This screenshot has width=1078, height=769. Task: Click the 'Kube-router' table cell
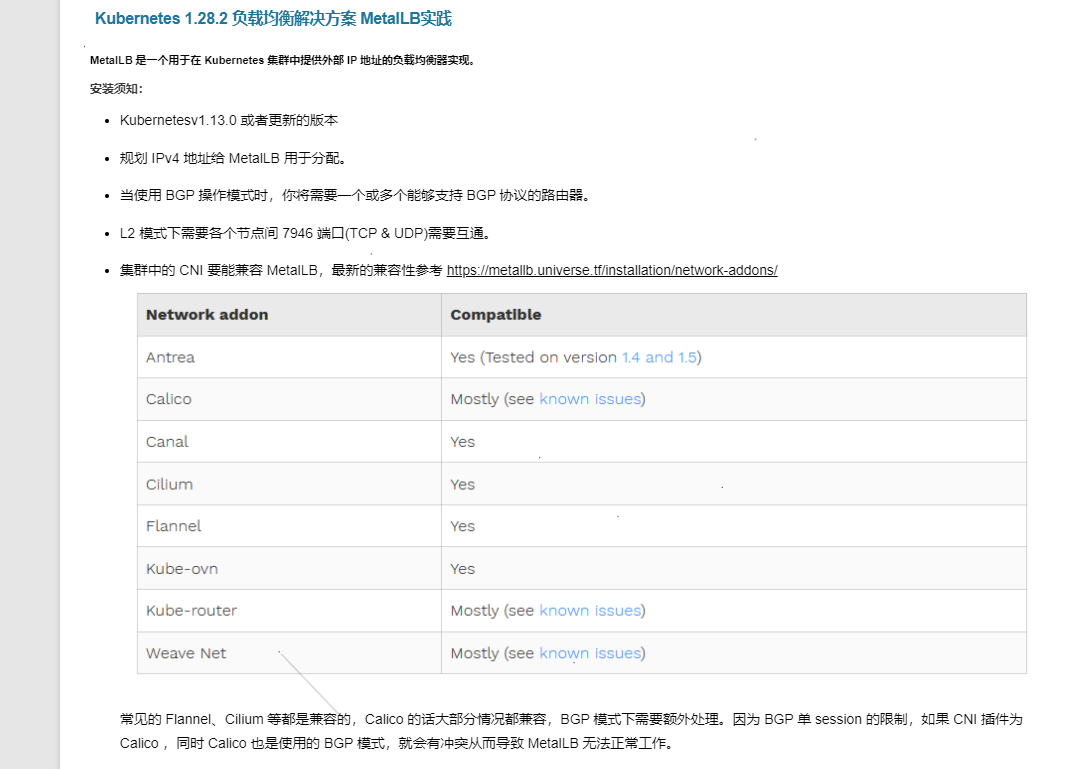289,611
